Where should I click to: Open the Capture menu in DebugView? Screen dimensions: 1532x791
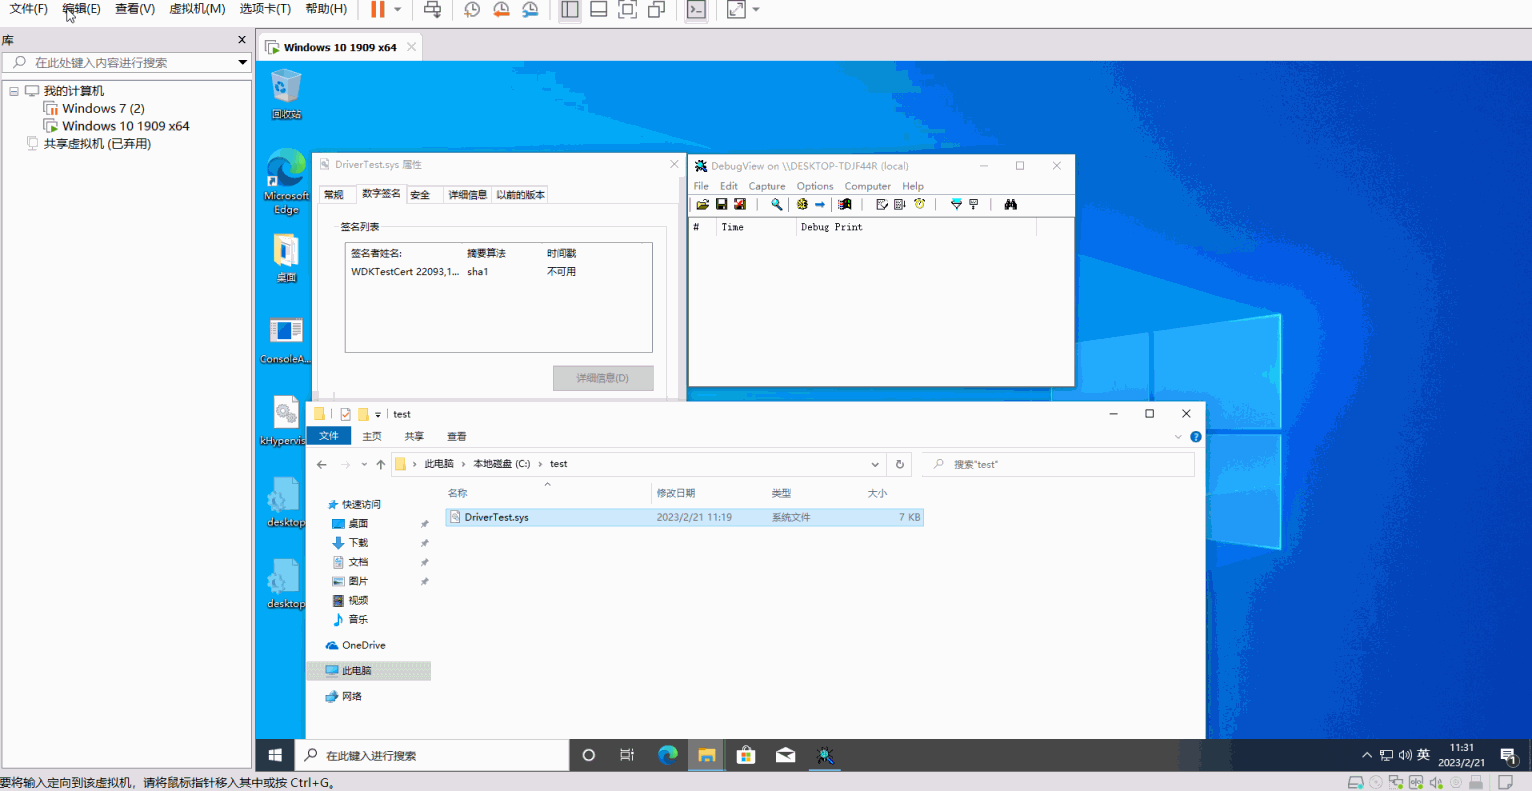click(767, 186)
